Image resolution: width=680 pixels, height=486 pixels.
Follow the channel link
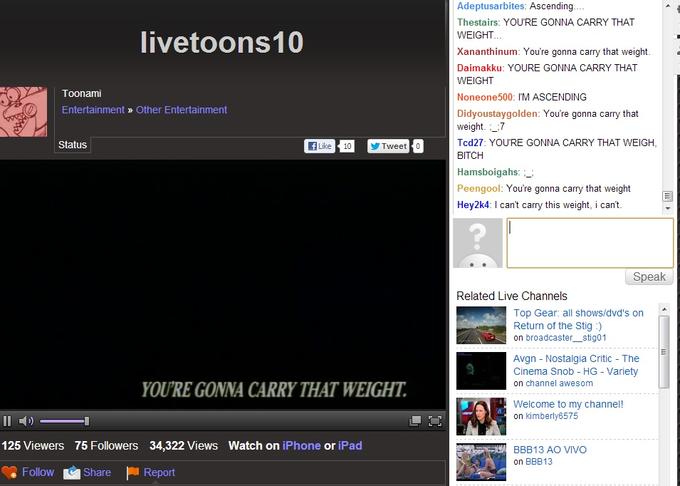(x=38, y=472)
